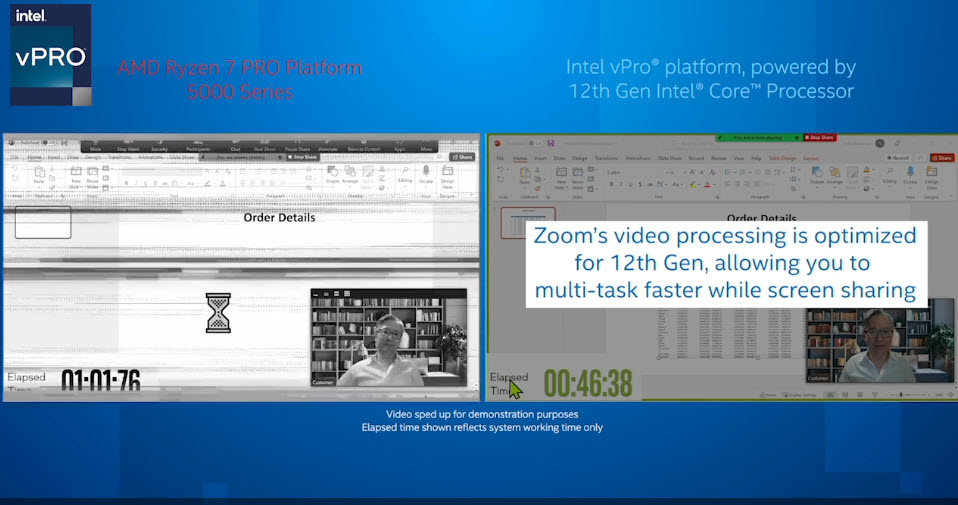Click Reuse Slides in right PowerPoint ribbon
The width and height of the screenshot is (958, 505).
[578, 178]
